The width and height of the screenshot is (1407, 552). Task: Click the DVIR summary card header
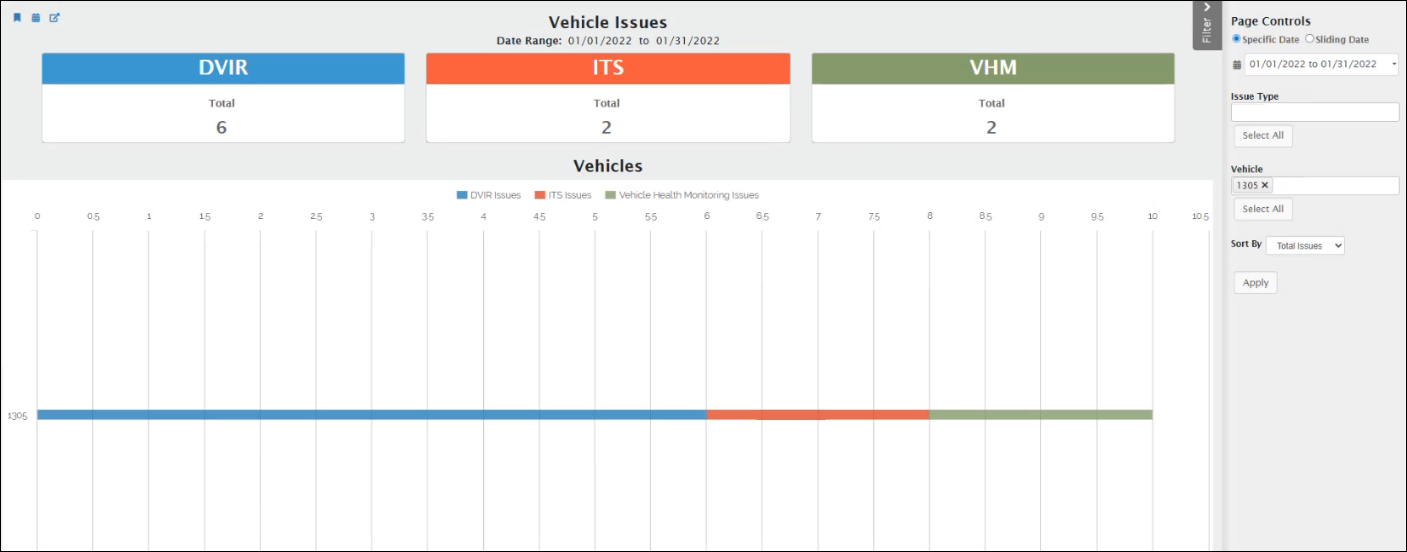coord(222,68)
